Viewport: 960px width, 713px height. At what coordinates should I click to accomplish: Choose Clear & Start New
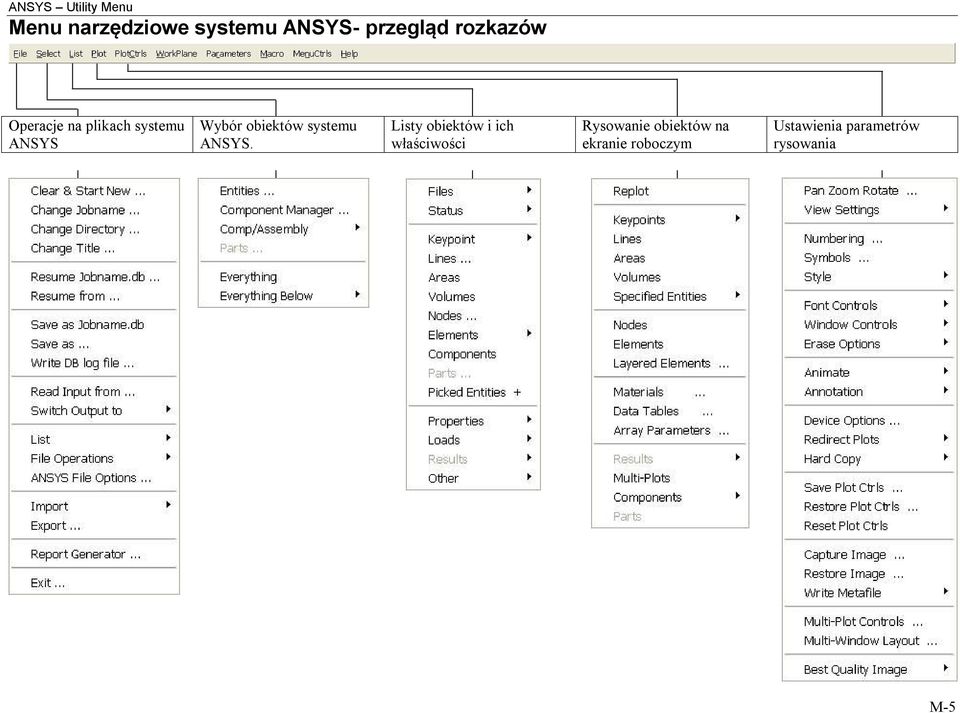tap(94, 191)
